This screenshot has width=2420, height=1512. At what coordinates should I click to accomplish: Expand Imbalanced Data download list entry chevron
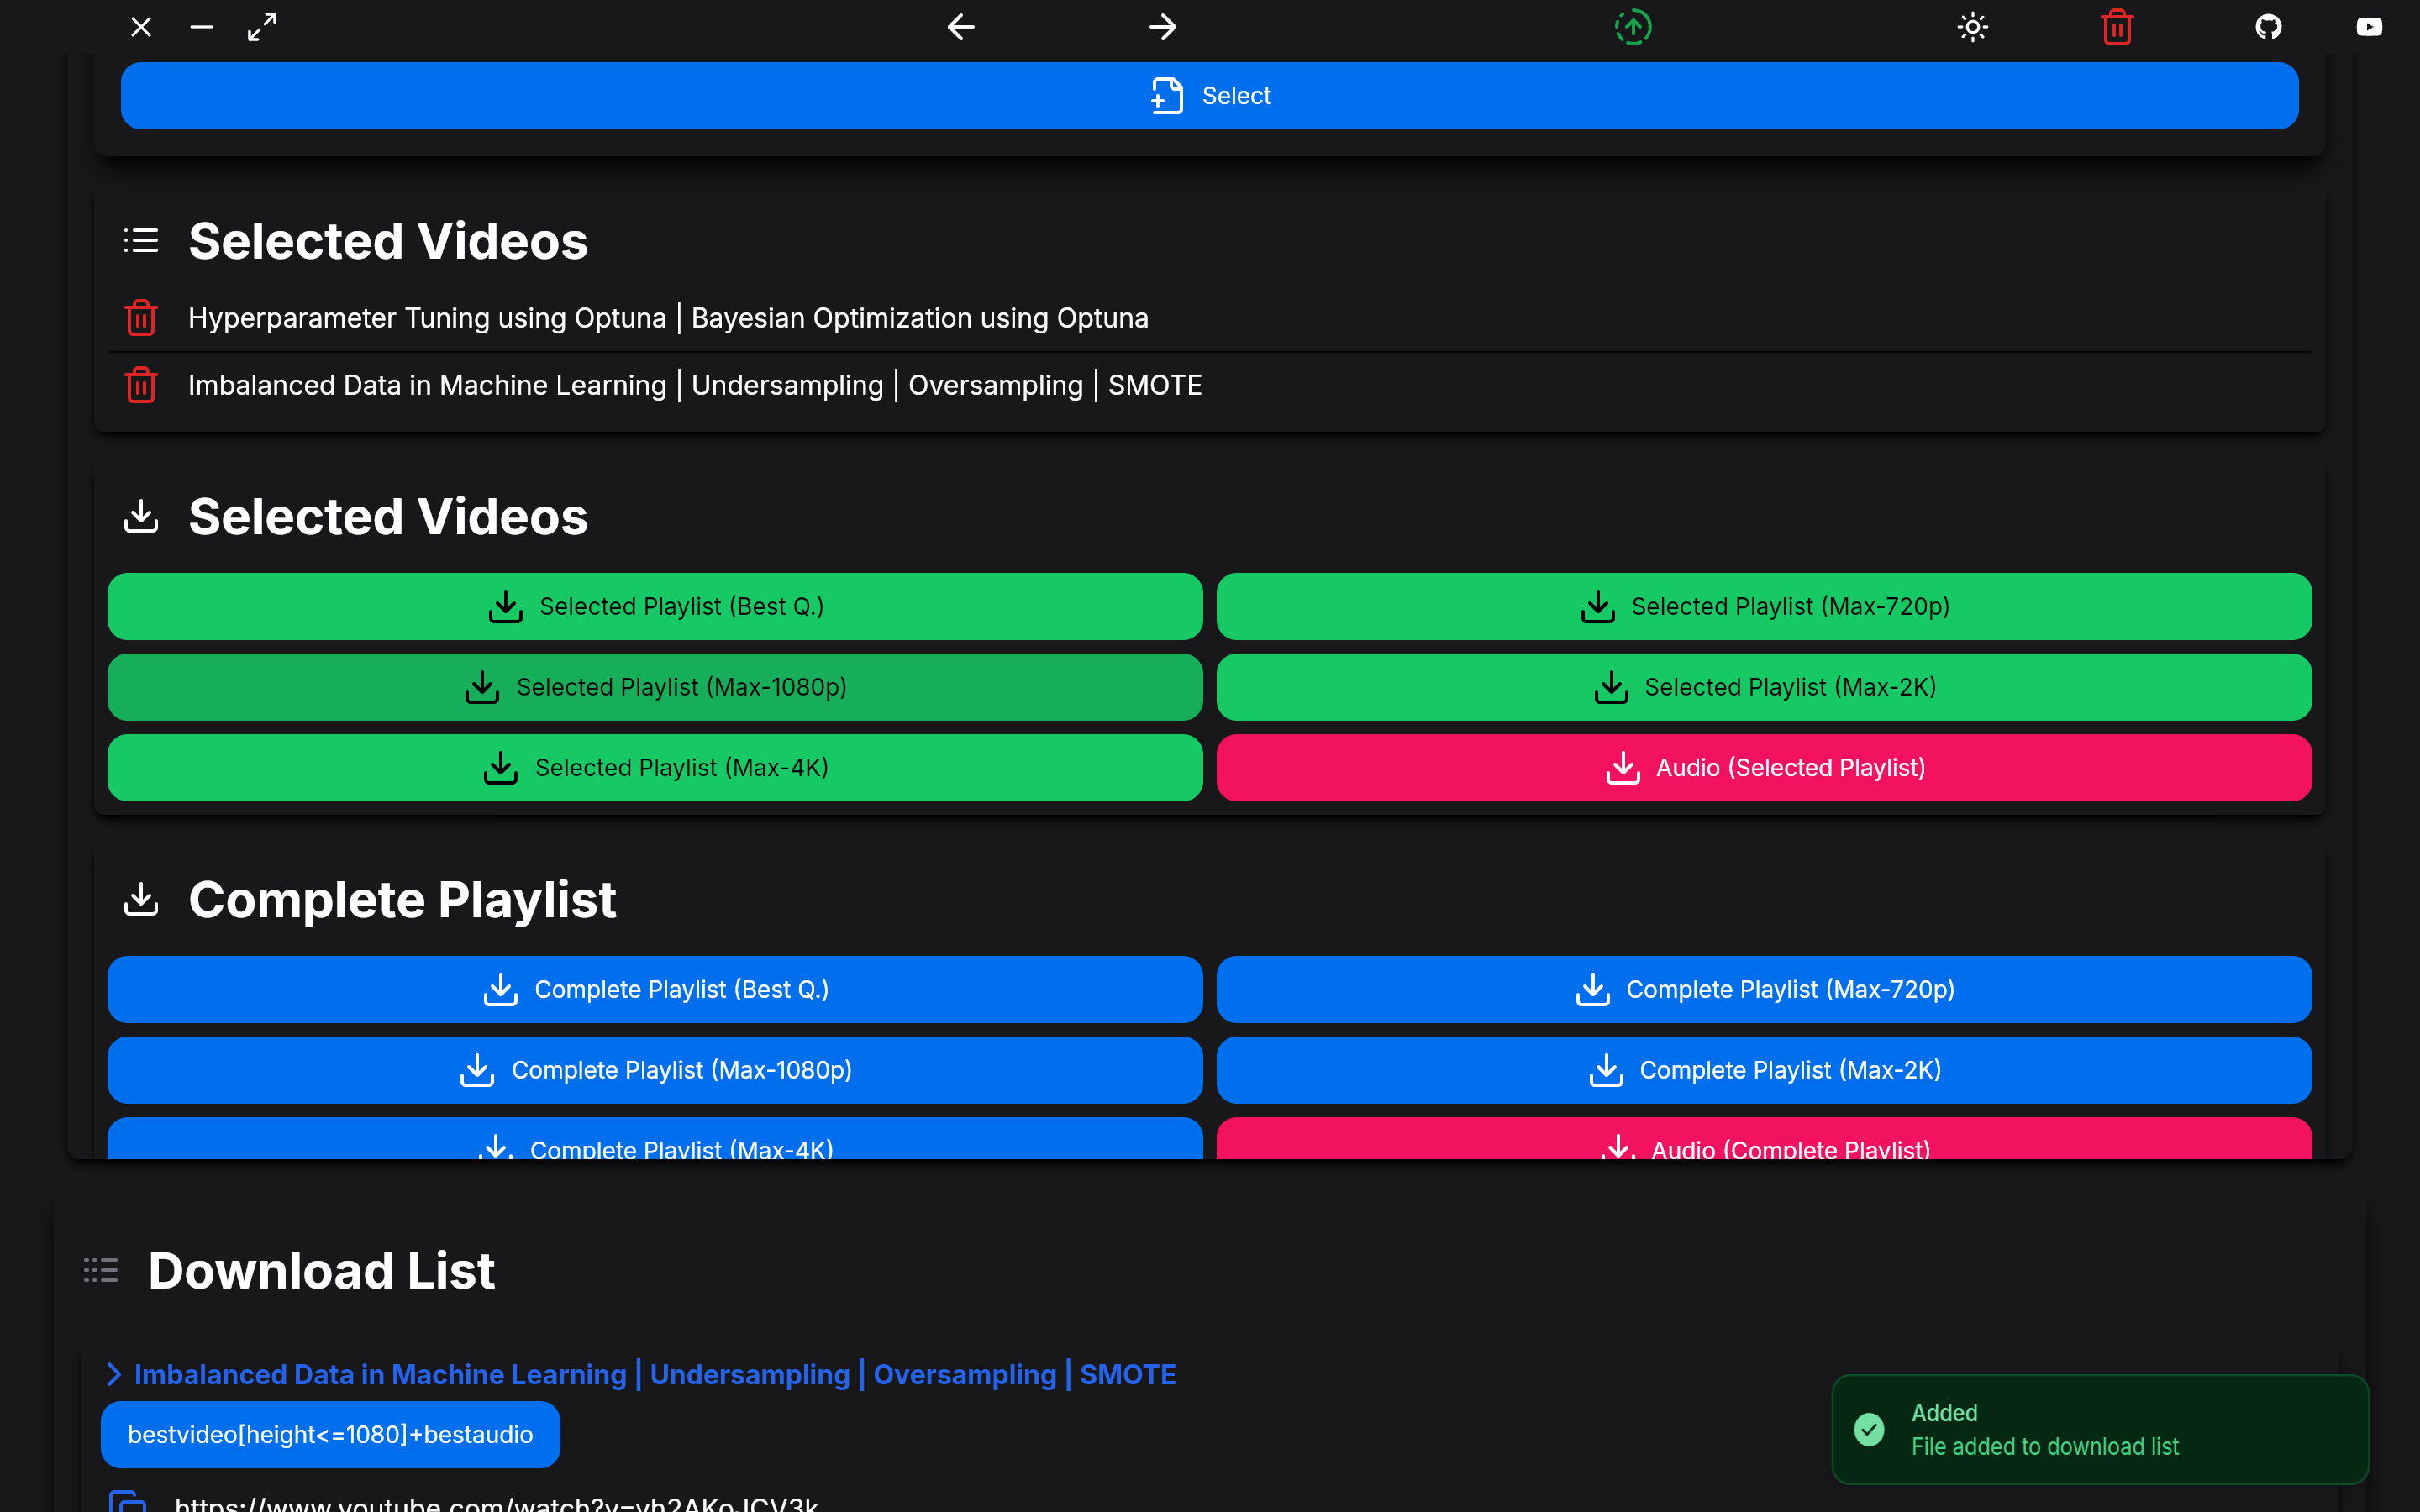pyautogui.click(x=114, y=1374)
